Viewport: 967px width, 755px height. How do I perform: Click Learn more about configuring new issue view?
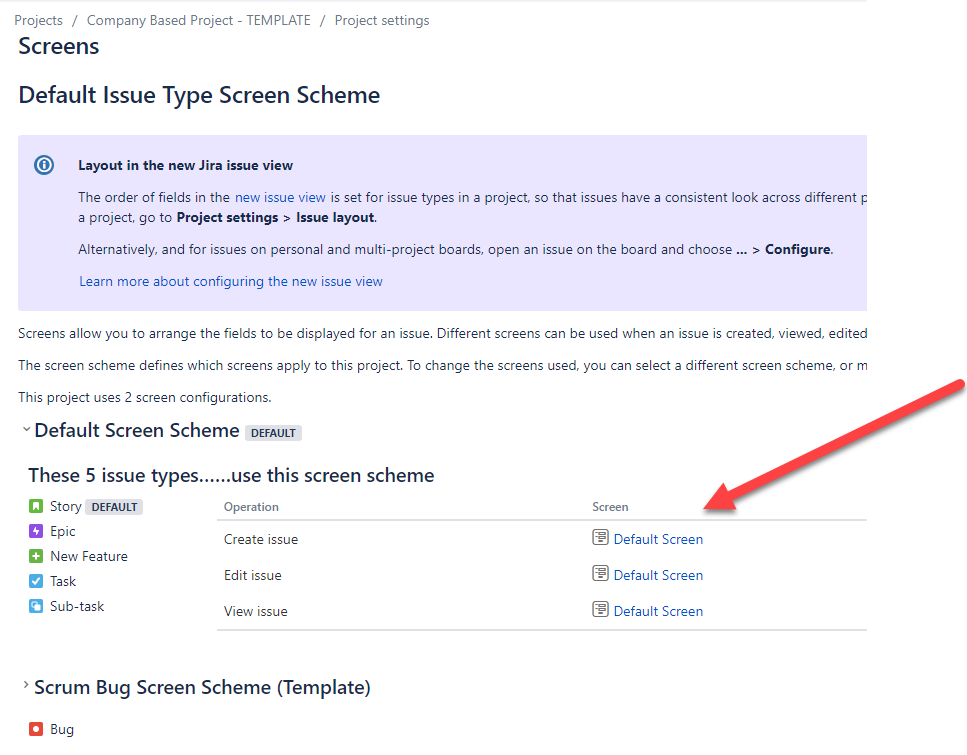coord(230,281)
